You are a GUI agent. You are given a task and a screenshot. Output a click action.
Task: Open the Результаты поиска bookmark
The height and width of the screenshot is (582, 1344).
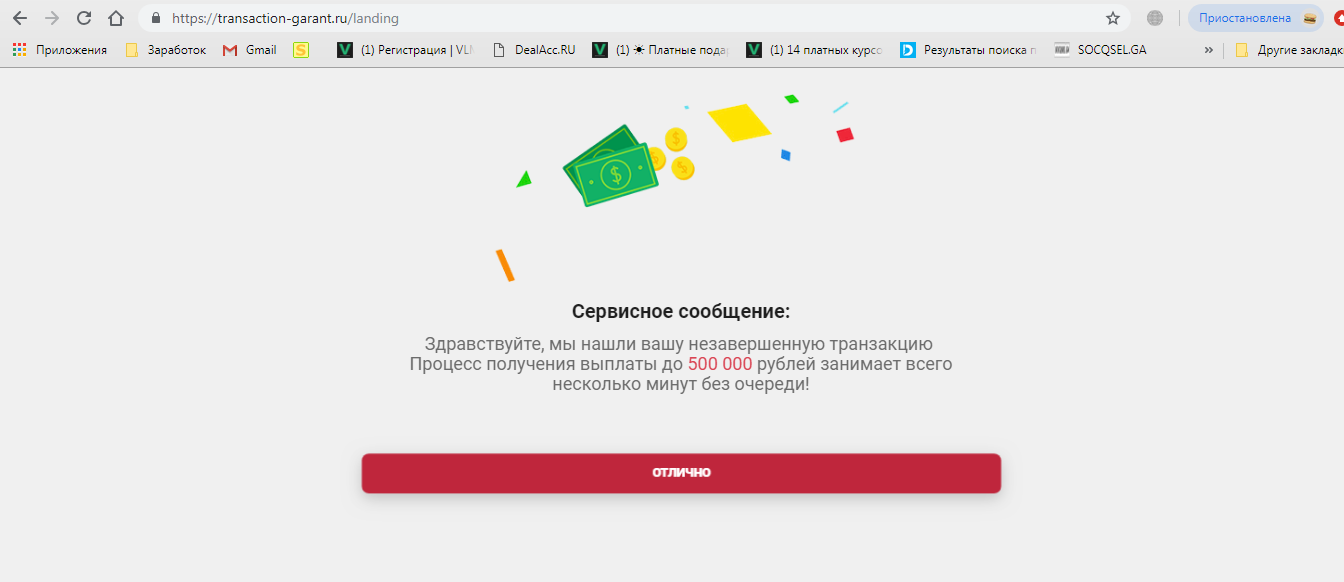click(x=970, y=50)
